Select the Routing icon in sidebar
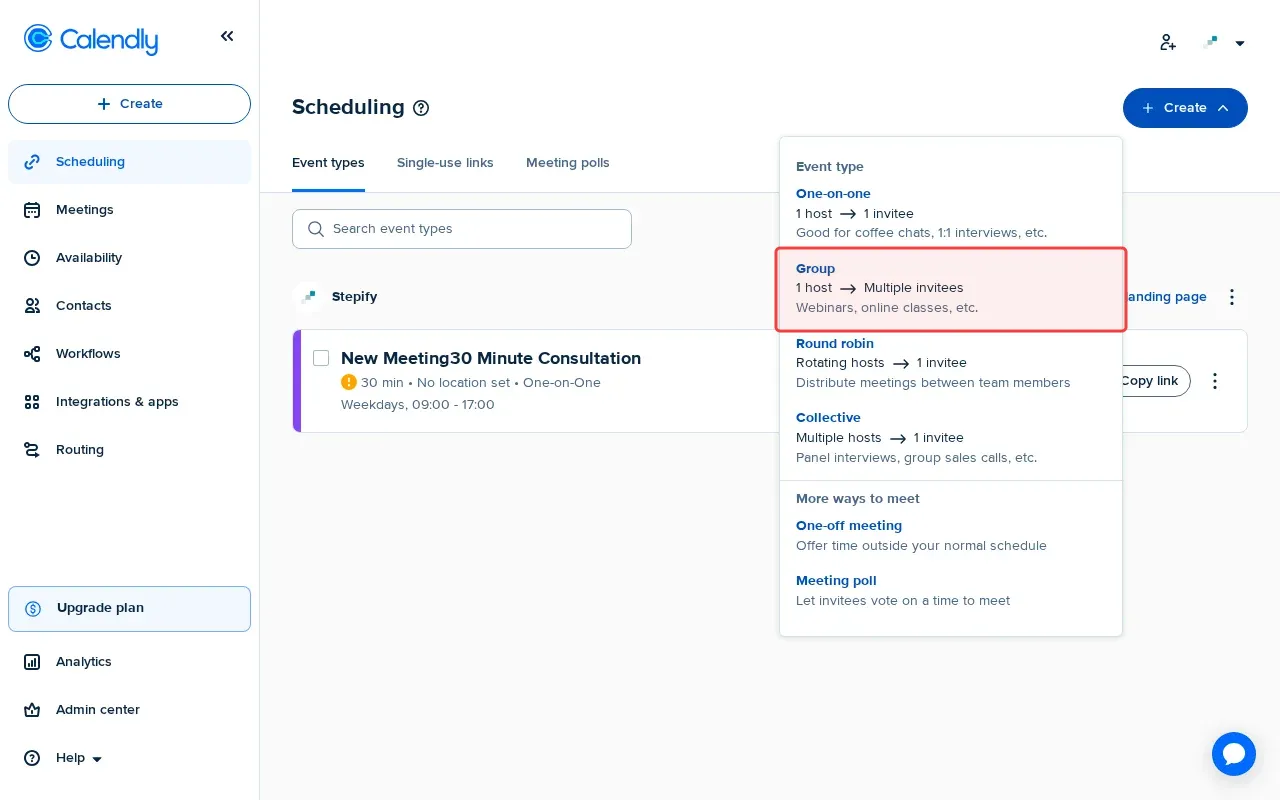The height and width of the screenshot is (800, 1280). 31,450
